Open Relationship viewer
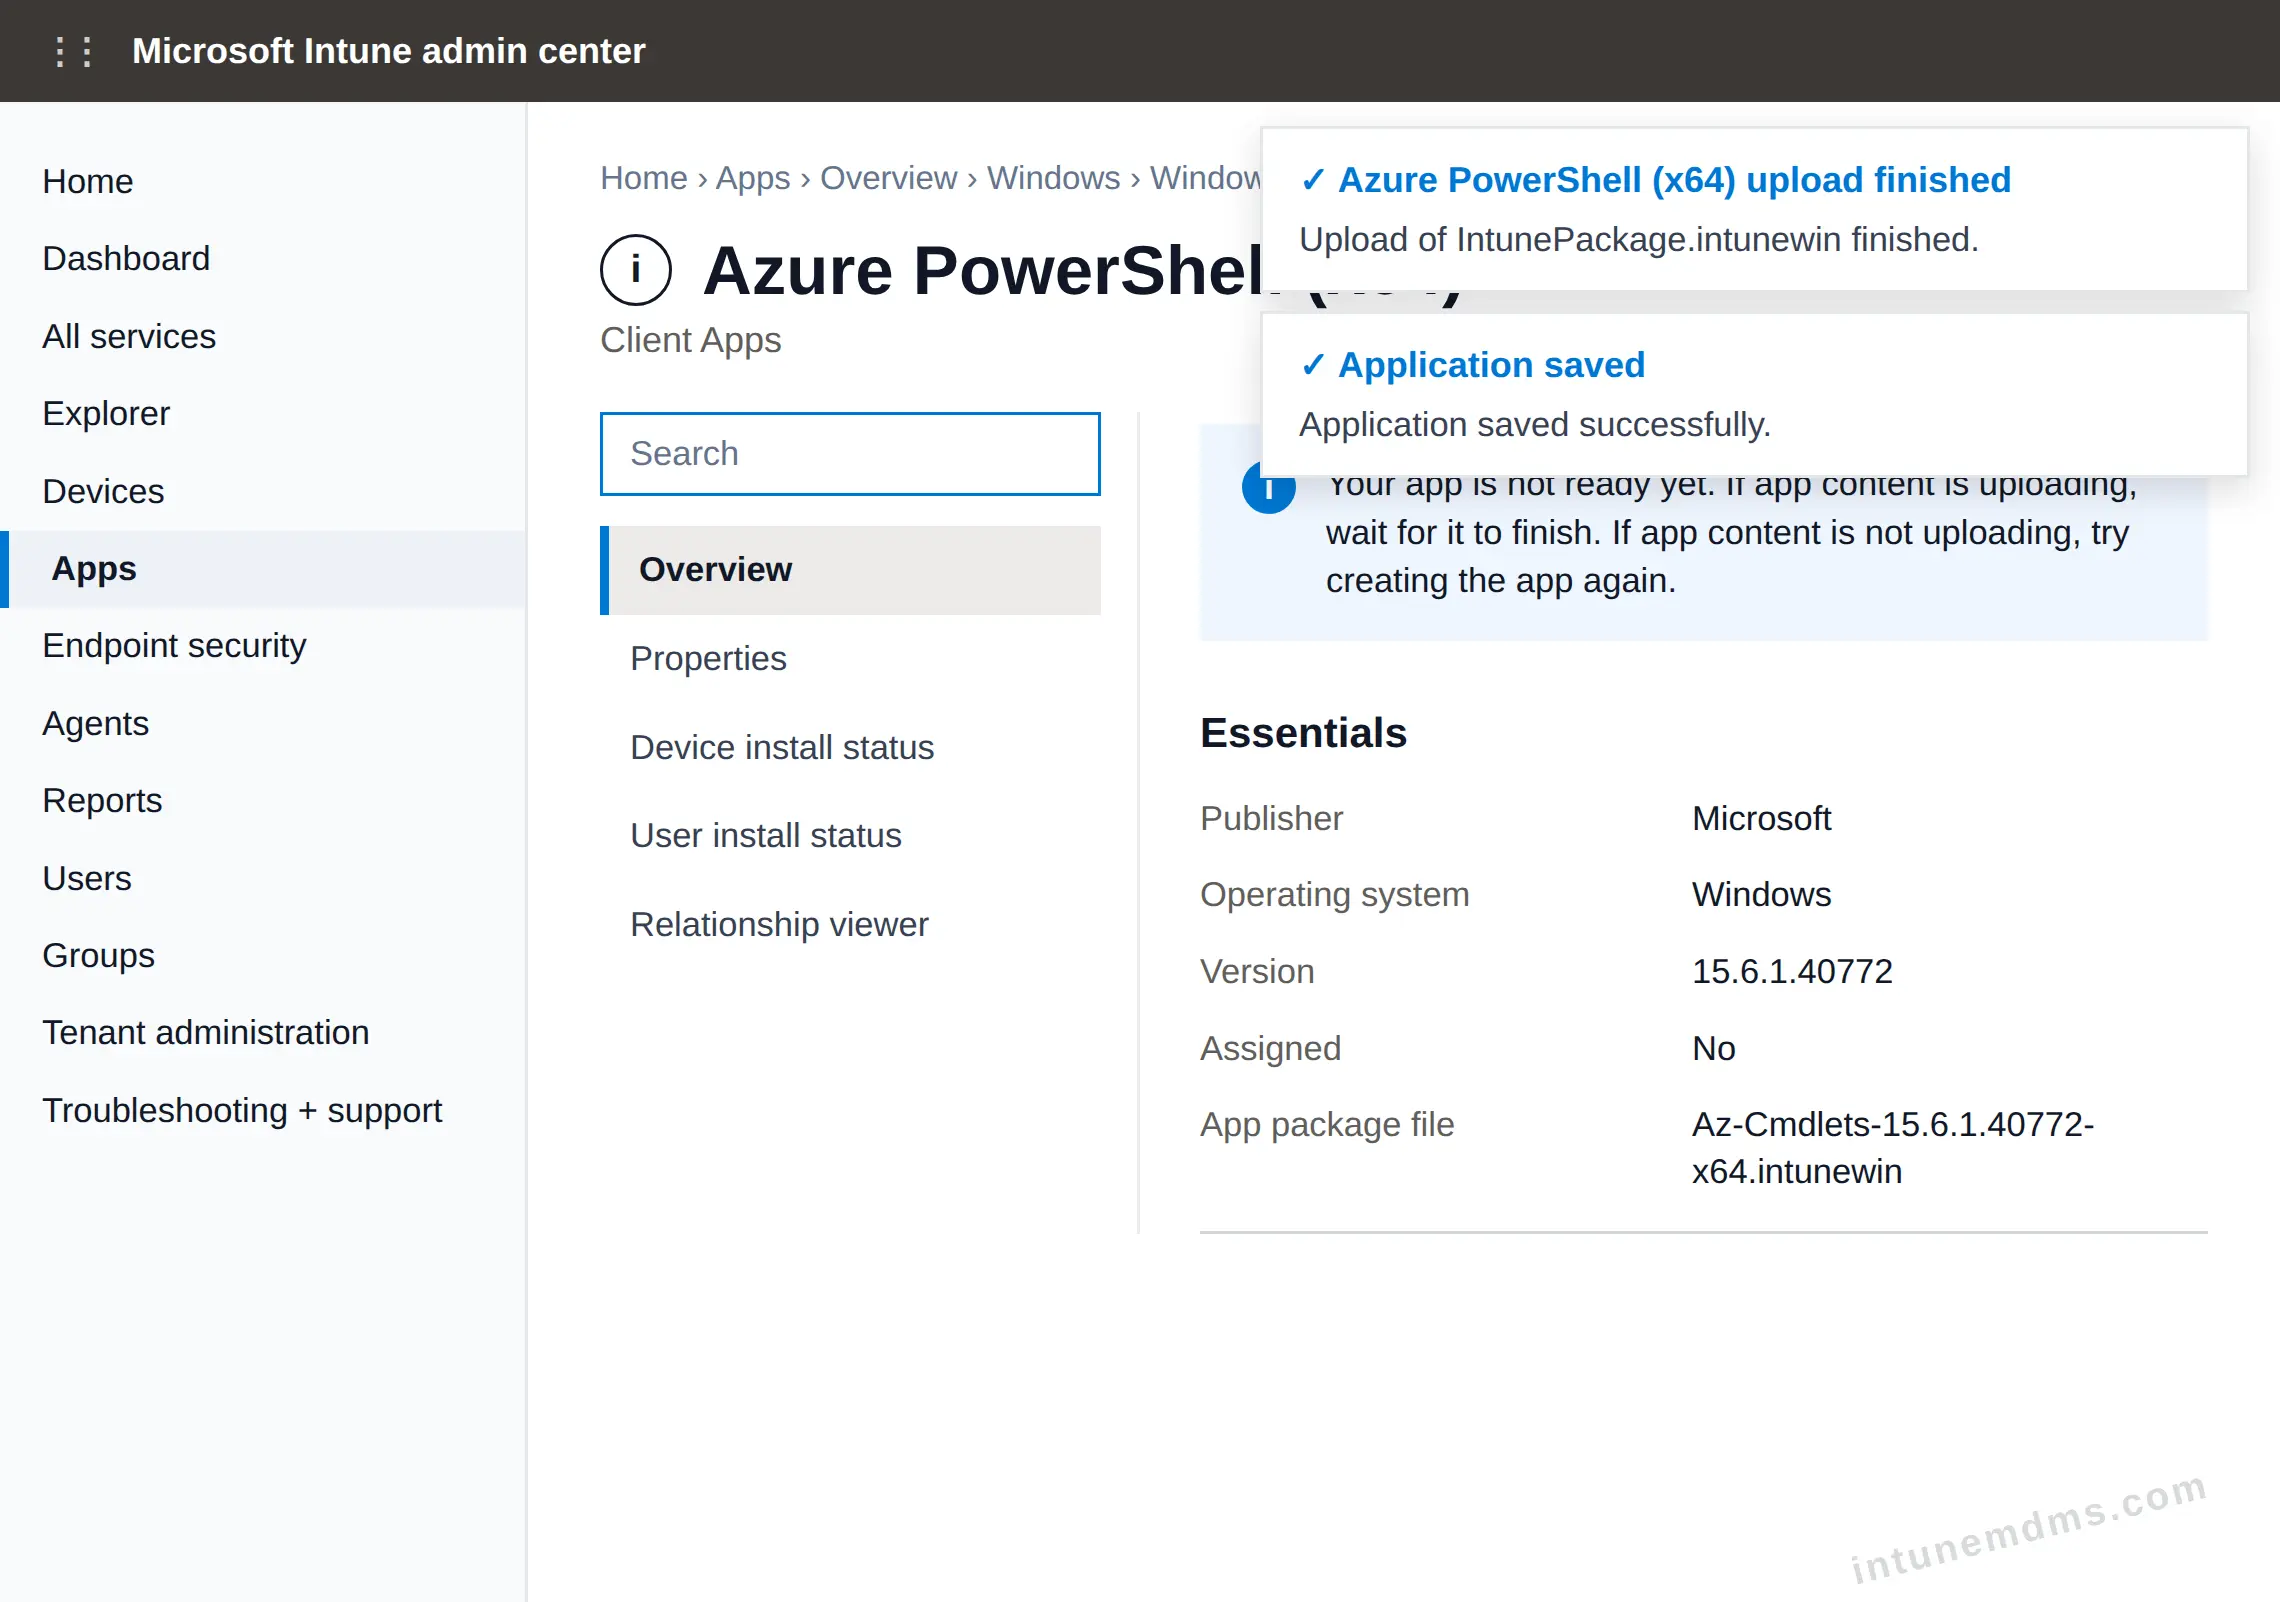The height and width of the screenshot is (1602, 2280). [x=779, y=924]
